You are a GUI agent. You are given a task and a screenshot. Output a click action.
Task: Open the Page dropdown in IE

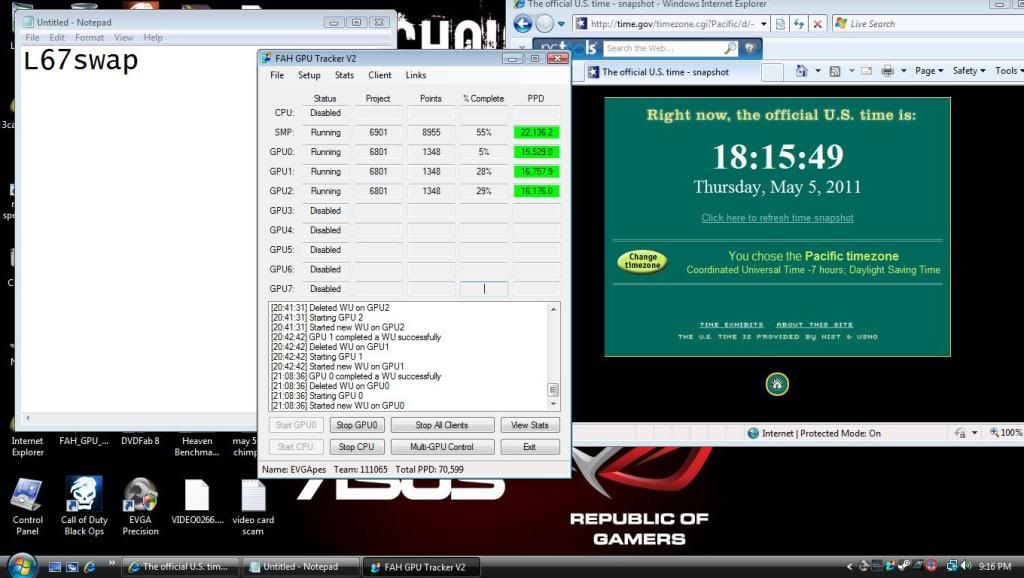tap(929, 71)
